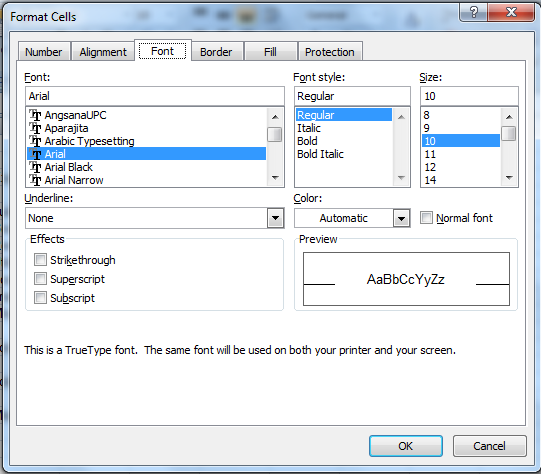541x474 pixels.
Task: Confirm with the OK button
Action: [x=406, y=446]
